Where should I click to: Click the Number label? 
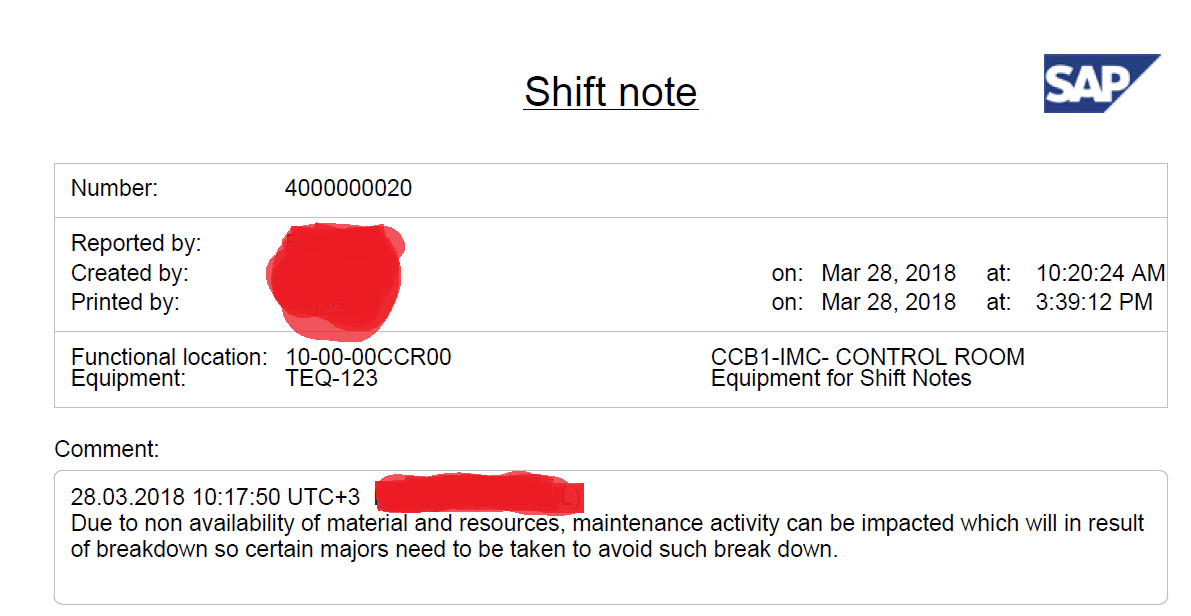114,188
